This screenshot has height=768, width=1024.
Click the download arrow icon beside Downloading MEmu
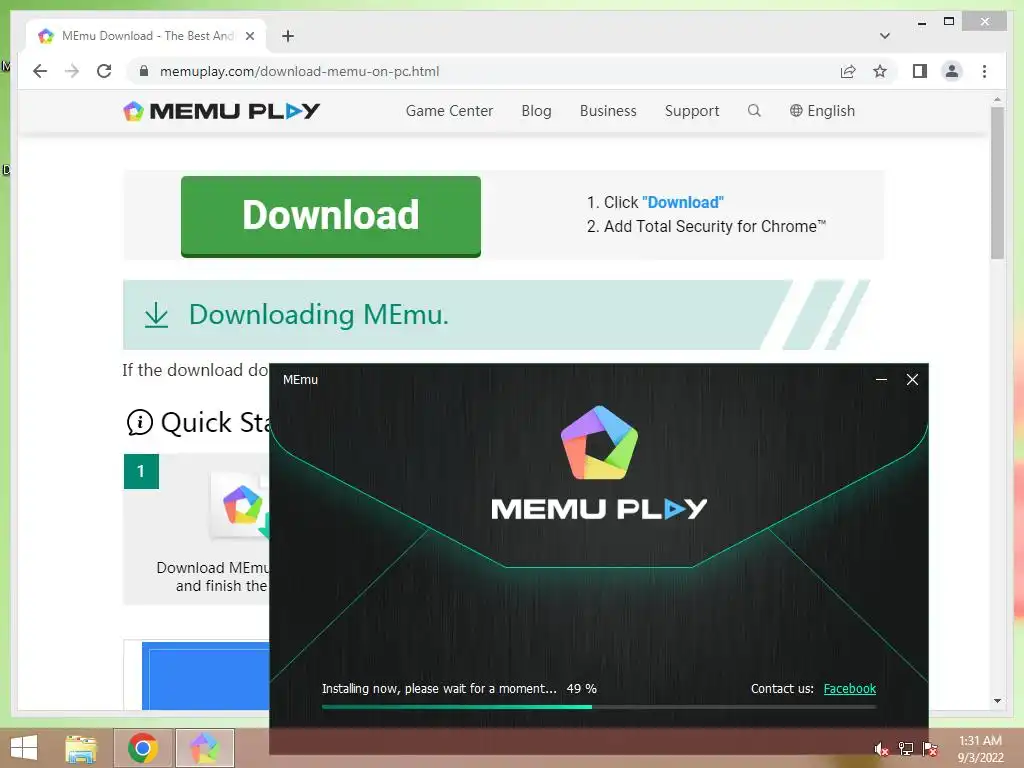tap(156, 315)
